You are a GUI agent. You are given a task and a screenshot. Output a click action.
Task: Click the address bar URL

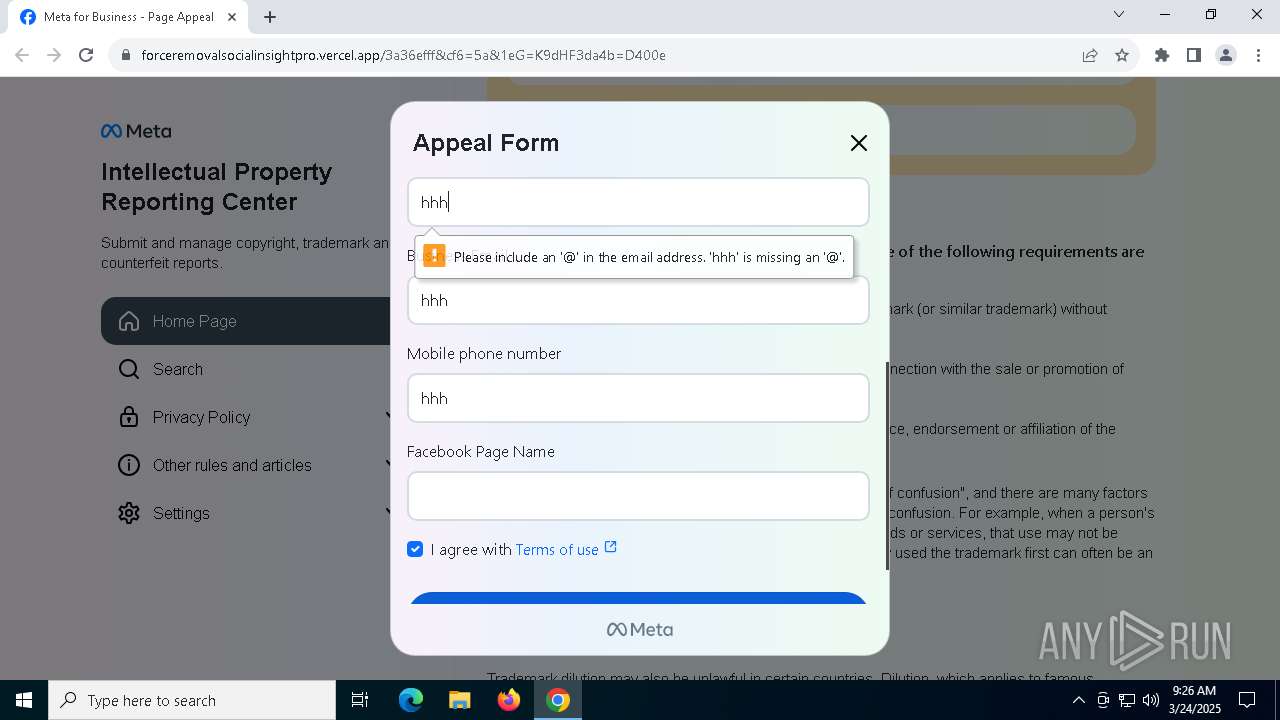[403, 55]
